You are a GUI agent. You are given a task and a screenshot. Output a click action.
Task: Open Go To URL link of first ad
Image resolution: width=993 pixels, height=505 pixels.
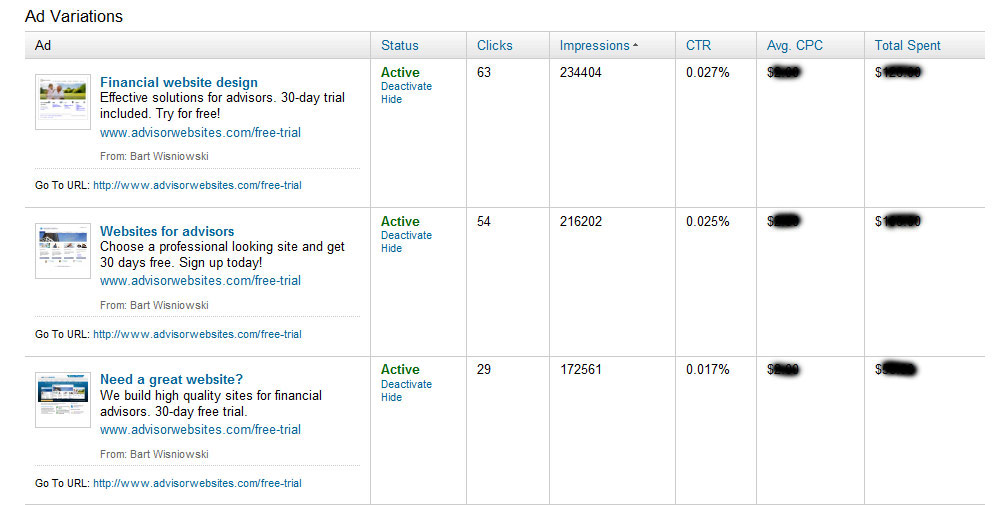[197, 185]
